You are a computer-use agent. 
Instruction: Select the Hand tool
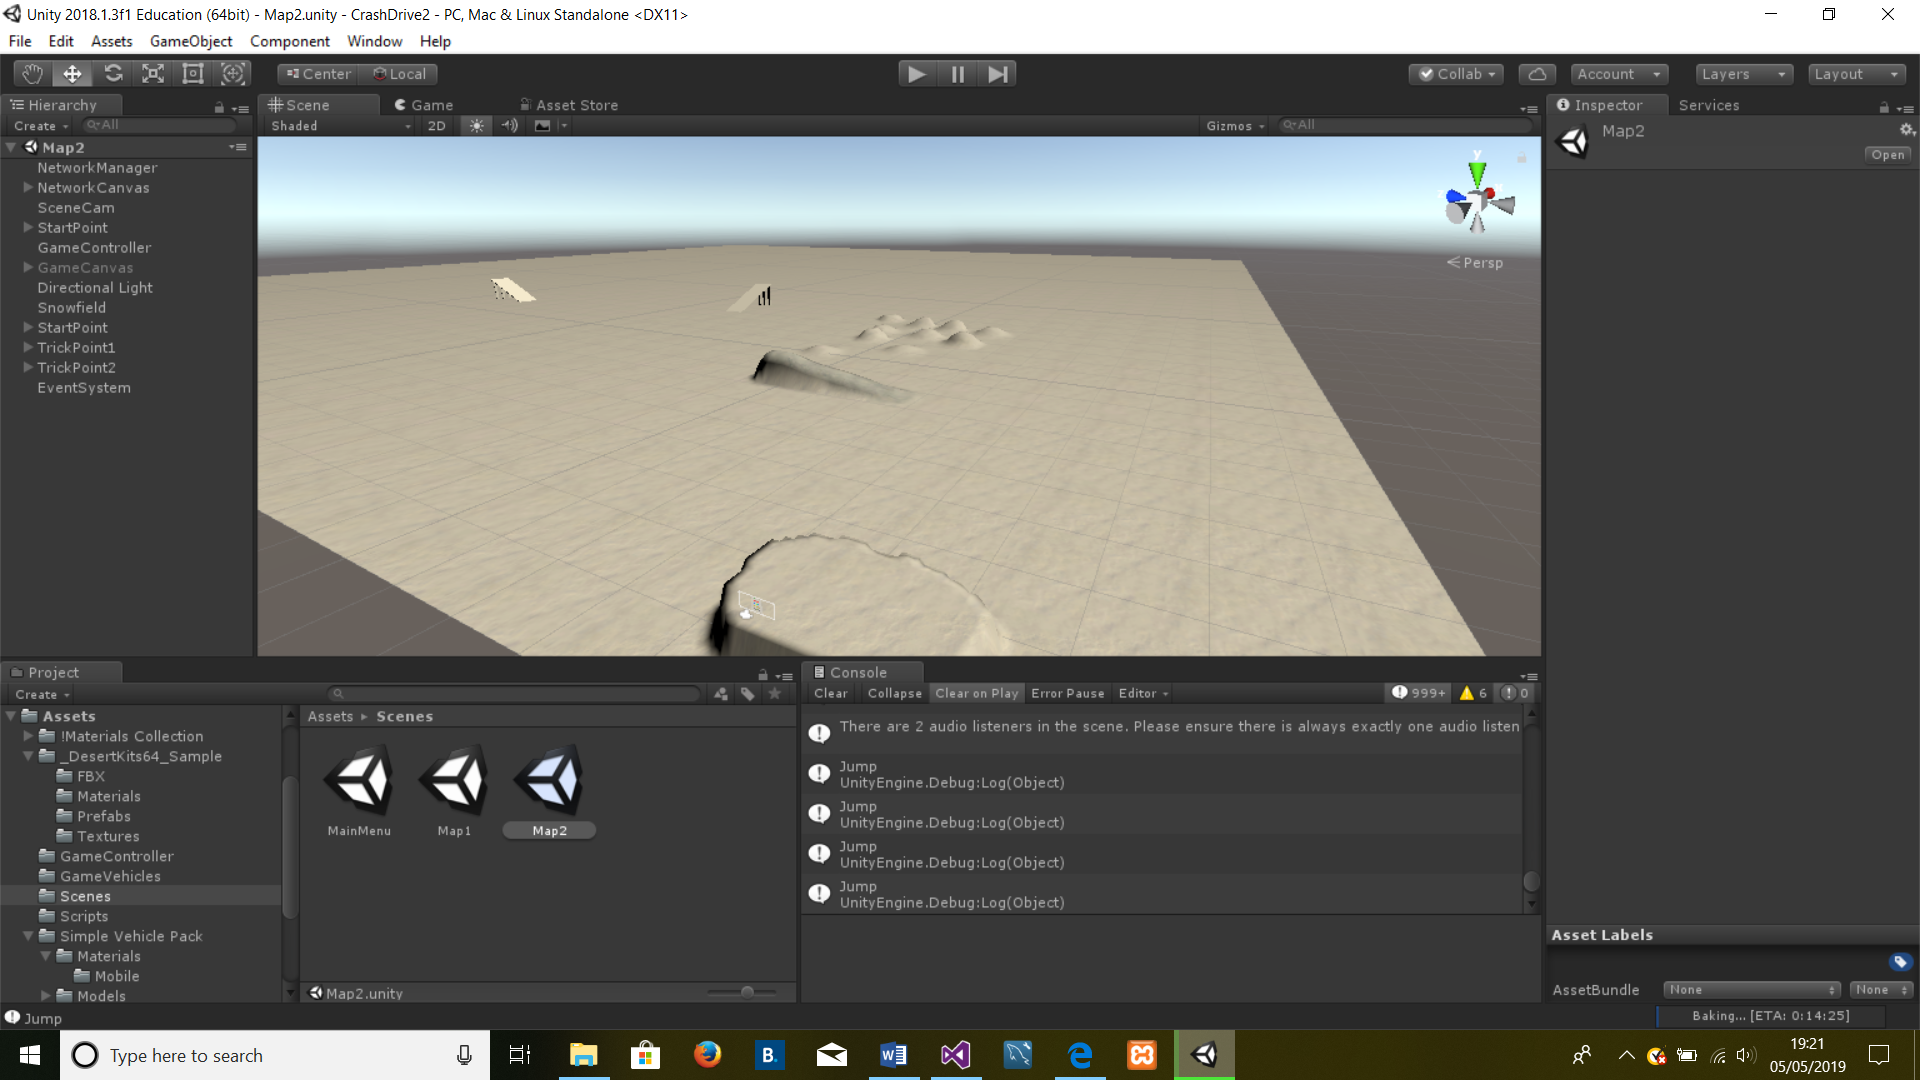pyautogui.click(x=32, y=73)
